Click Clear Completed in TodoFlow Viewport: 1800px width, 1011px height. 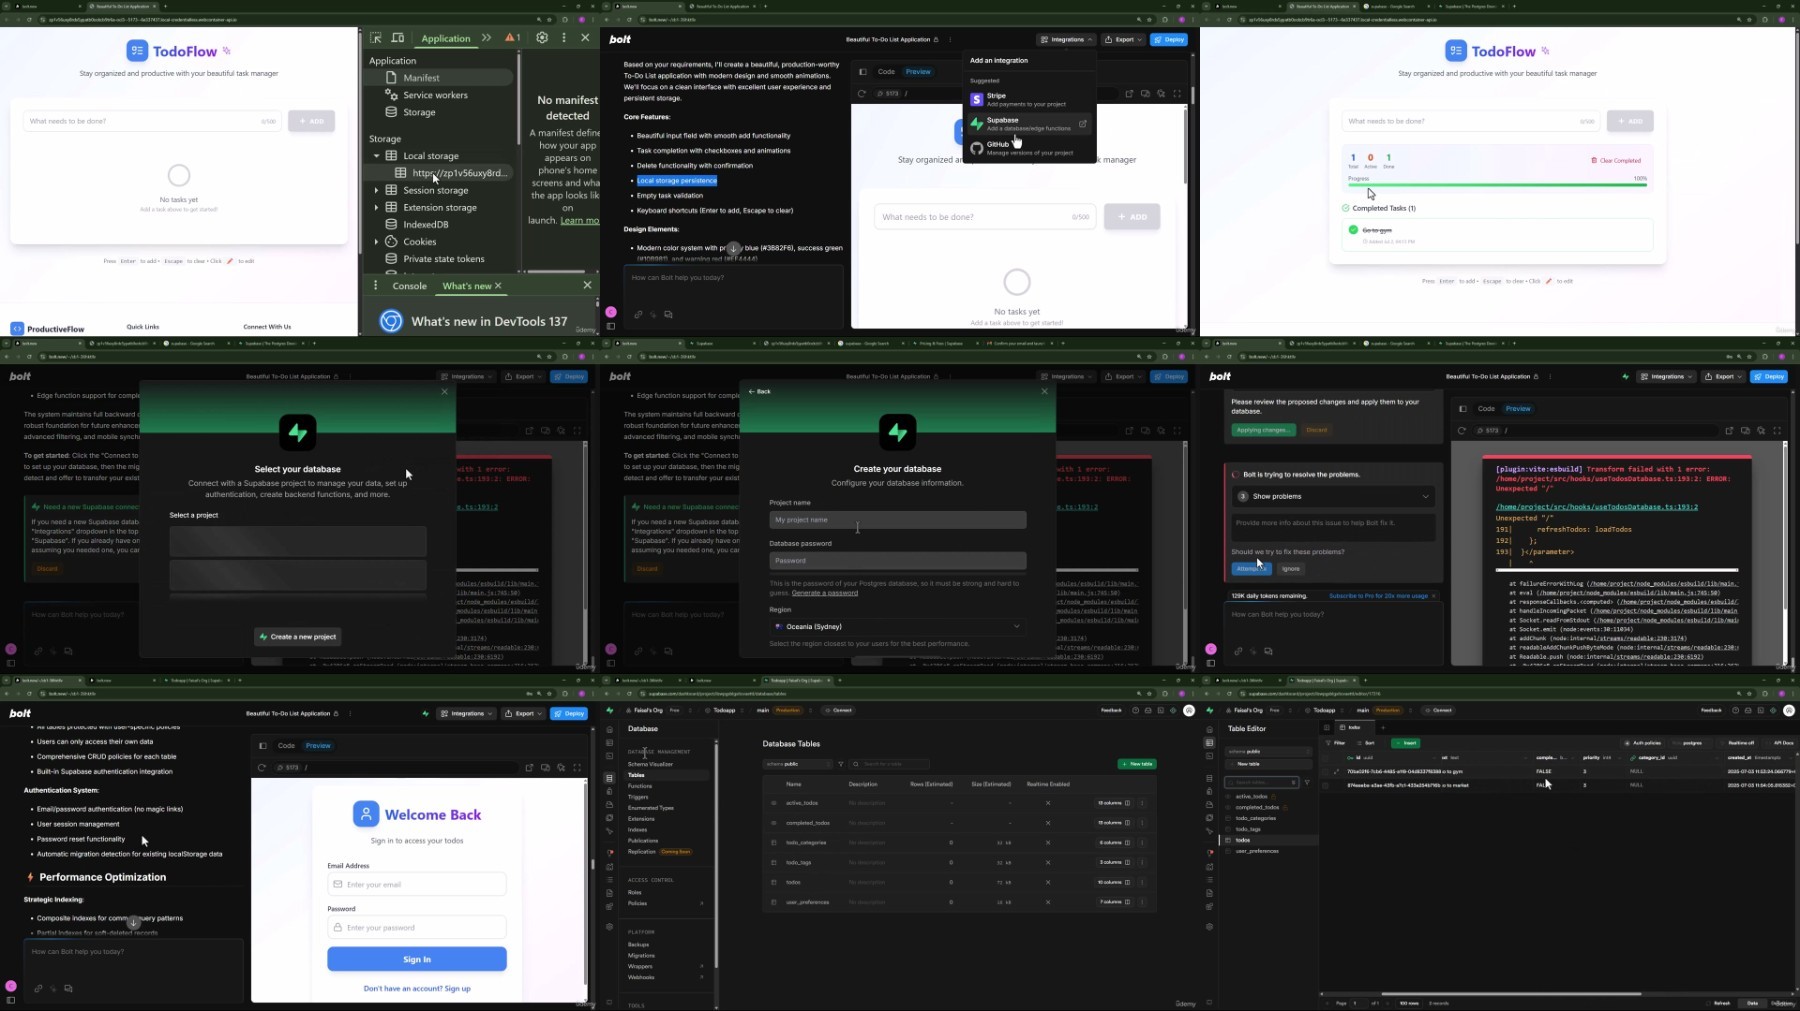tap(1616, 160)
